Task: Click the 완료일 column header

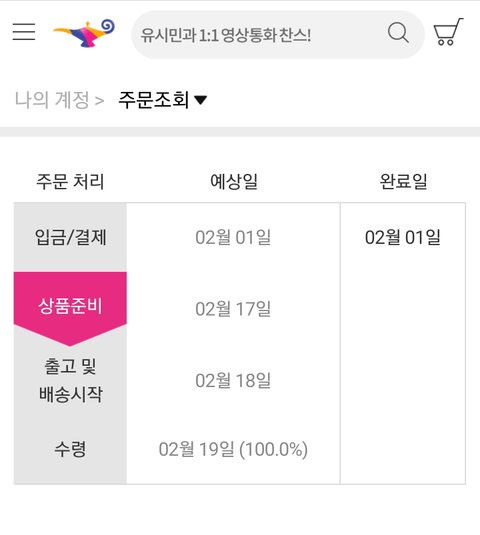Action: click(403, 181)
